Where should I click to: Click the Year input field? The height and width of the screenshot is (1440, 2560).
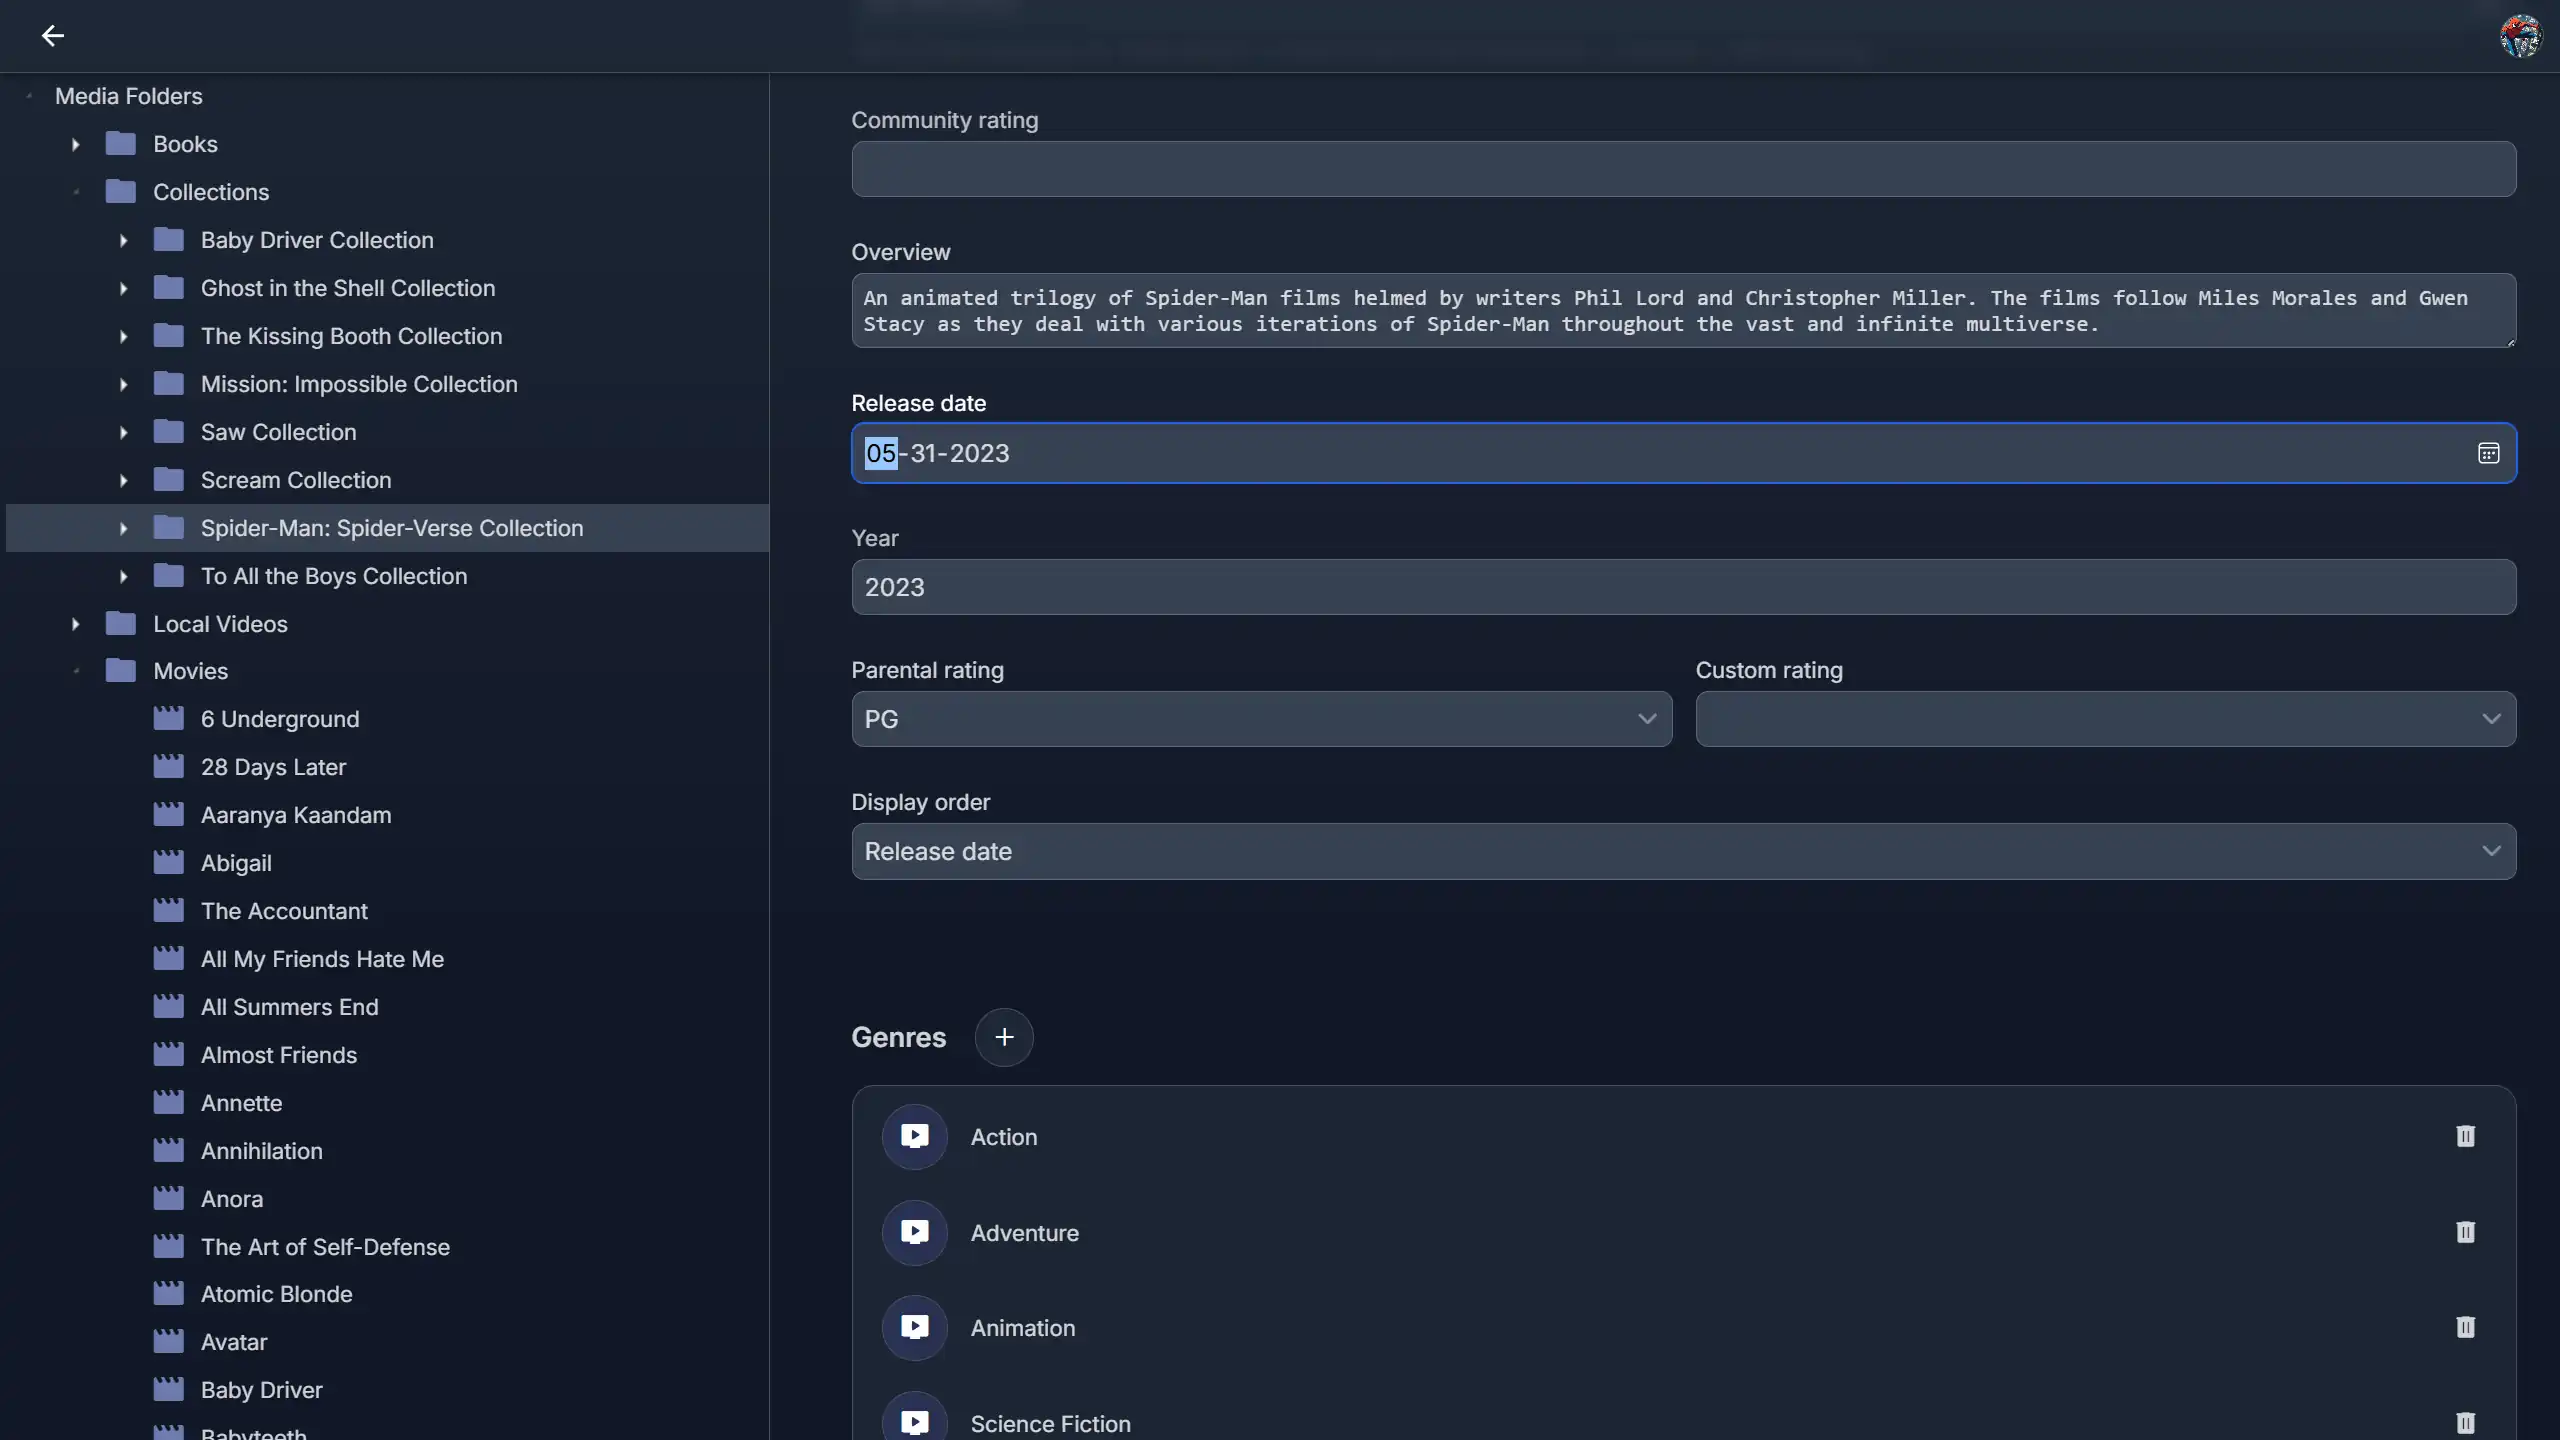pos(1683,587)
